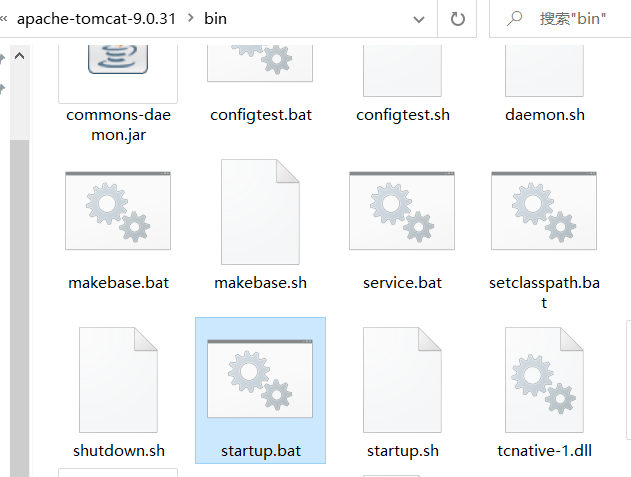Click the shutdown.sh file name
631x477 pixels.
(119, 451)
